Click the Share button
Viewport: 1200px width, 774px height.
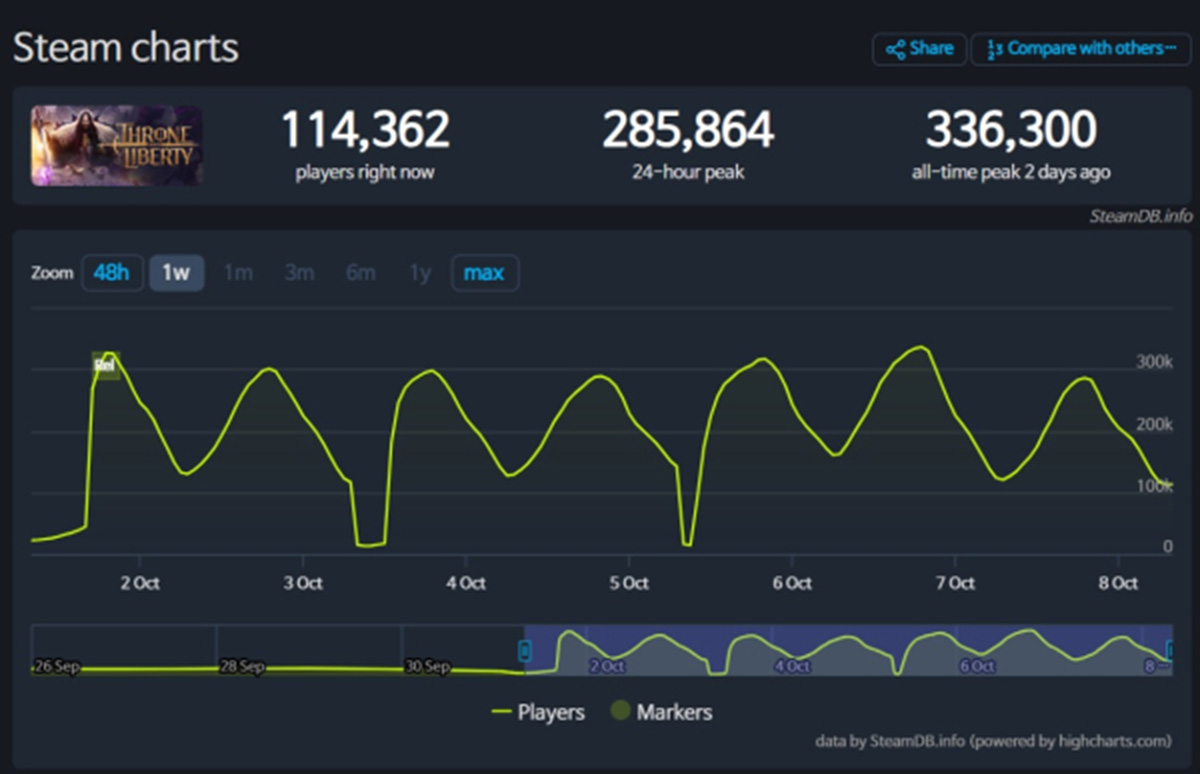919,48
